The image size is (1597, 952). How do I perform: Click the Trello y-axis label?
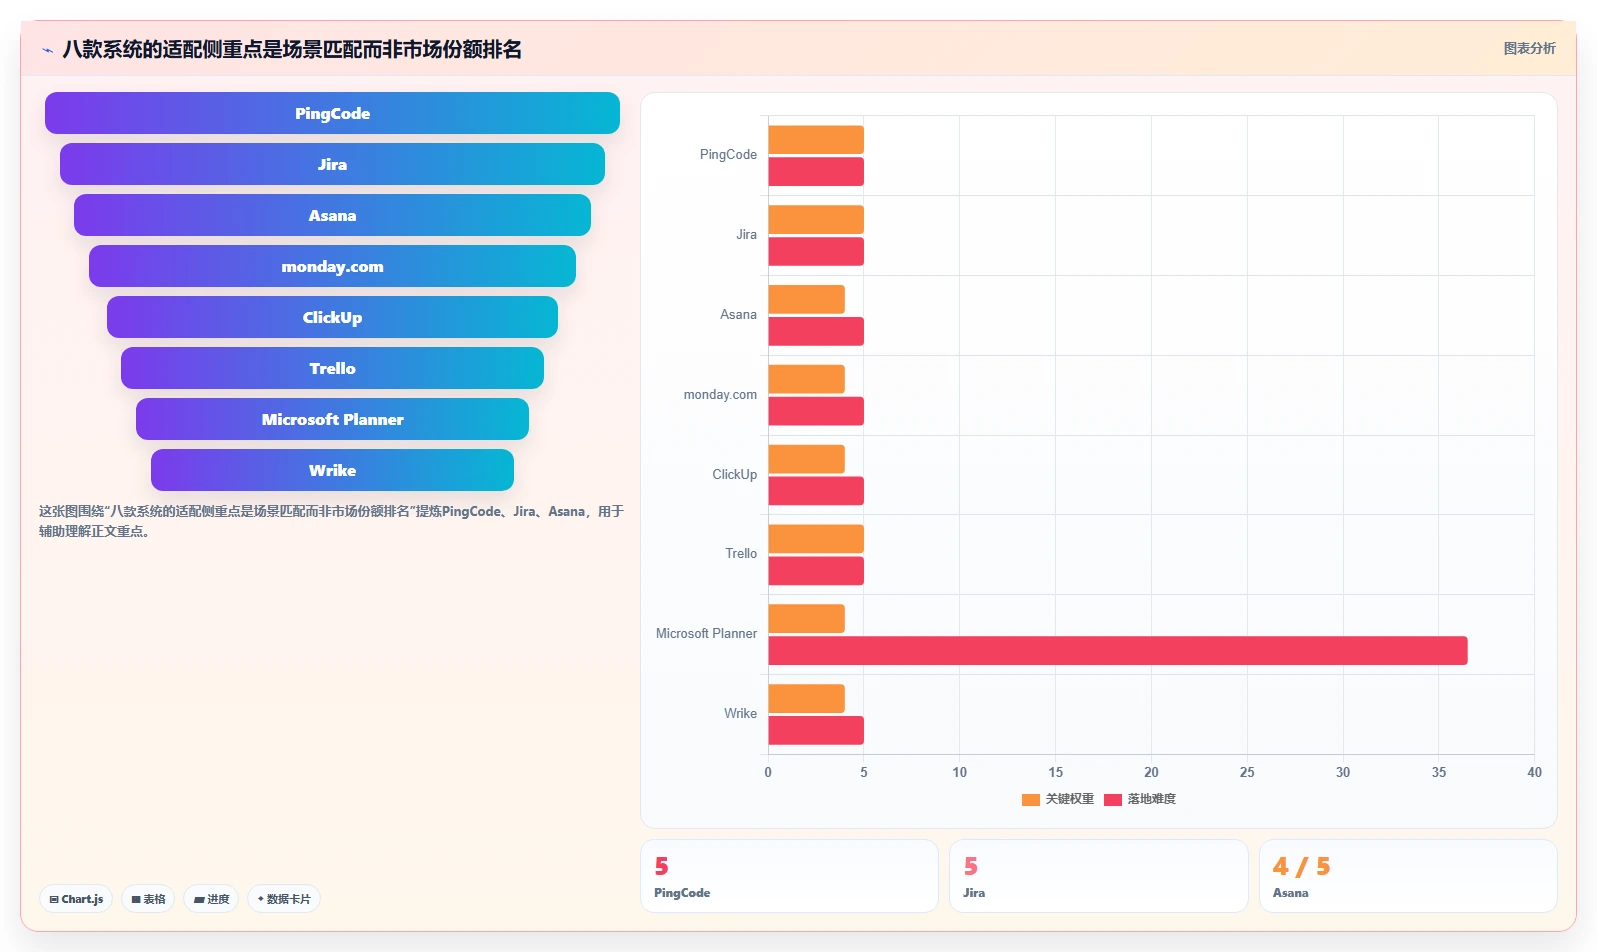(741, 554)
